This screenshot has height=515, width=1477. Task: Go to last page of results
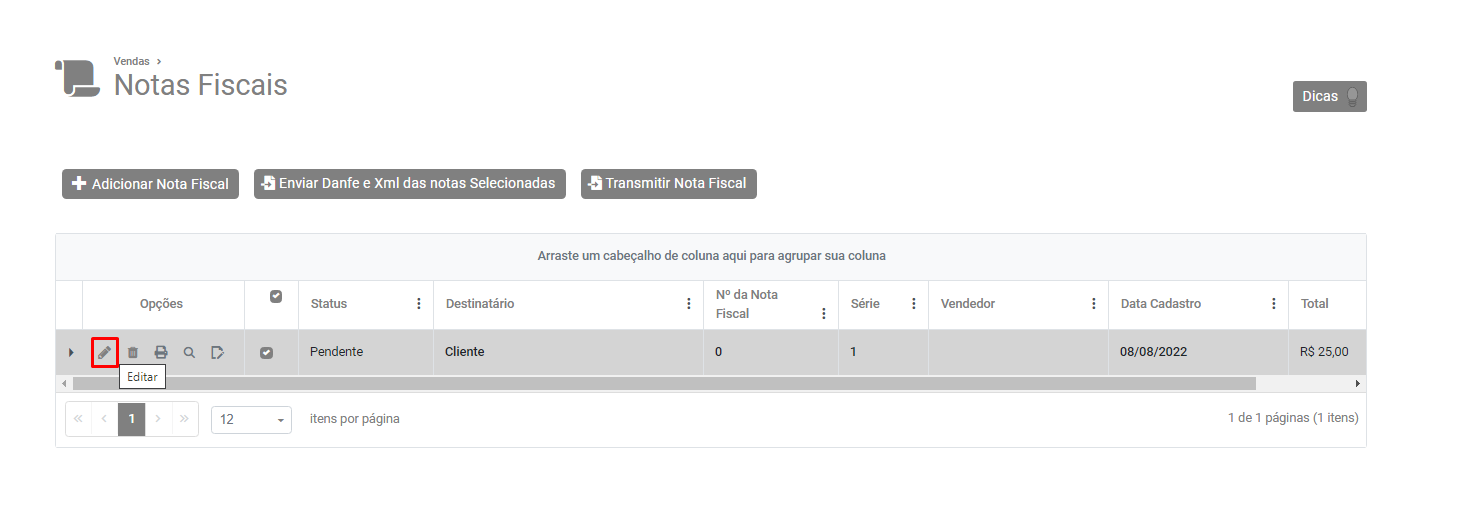(x=184, y=419)
